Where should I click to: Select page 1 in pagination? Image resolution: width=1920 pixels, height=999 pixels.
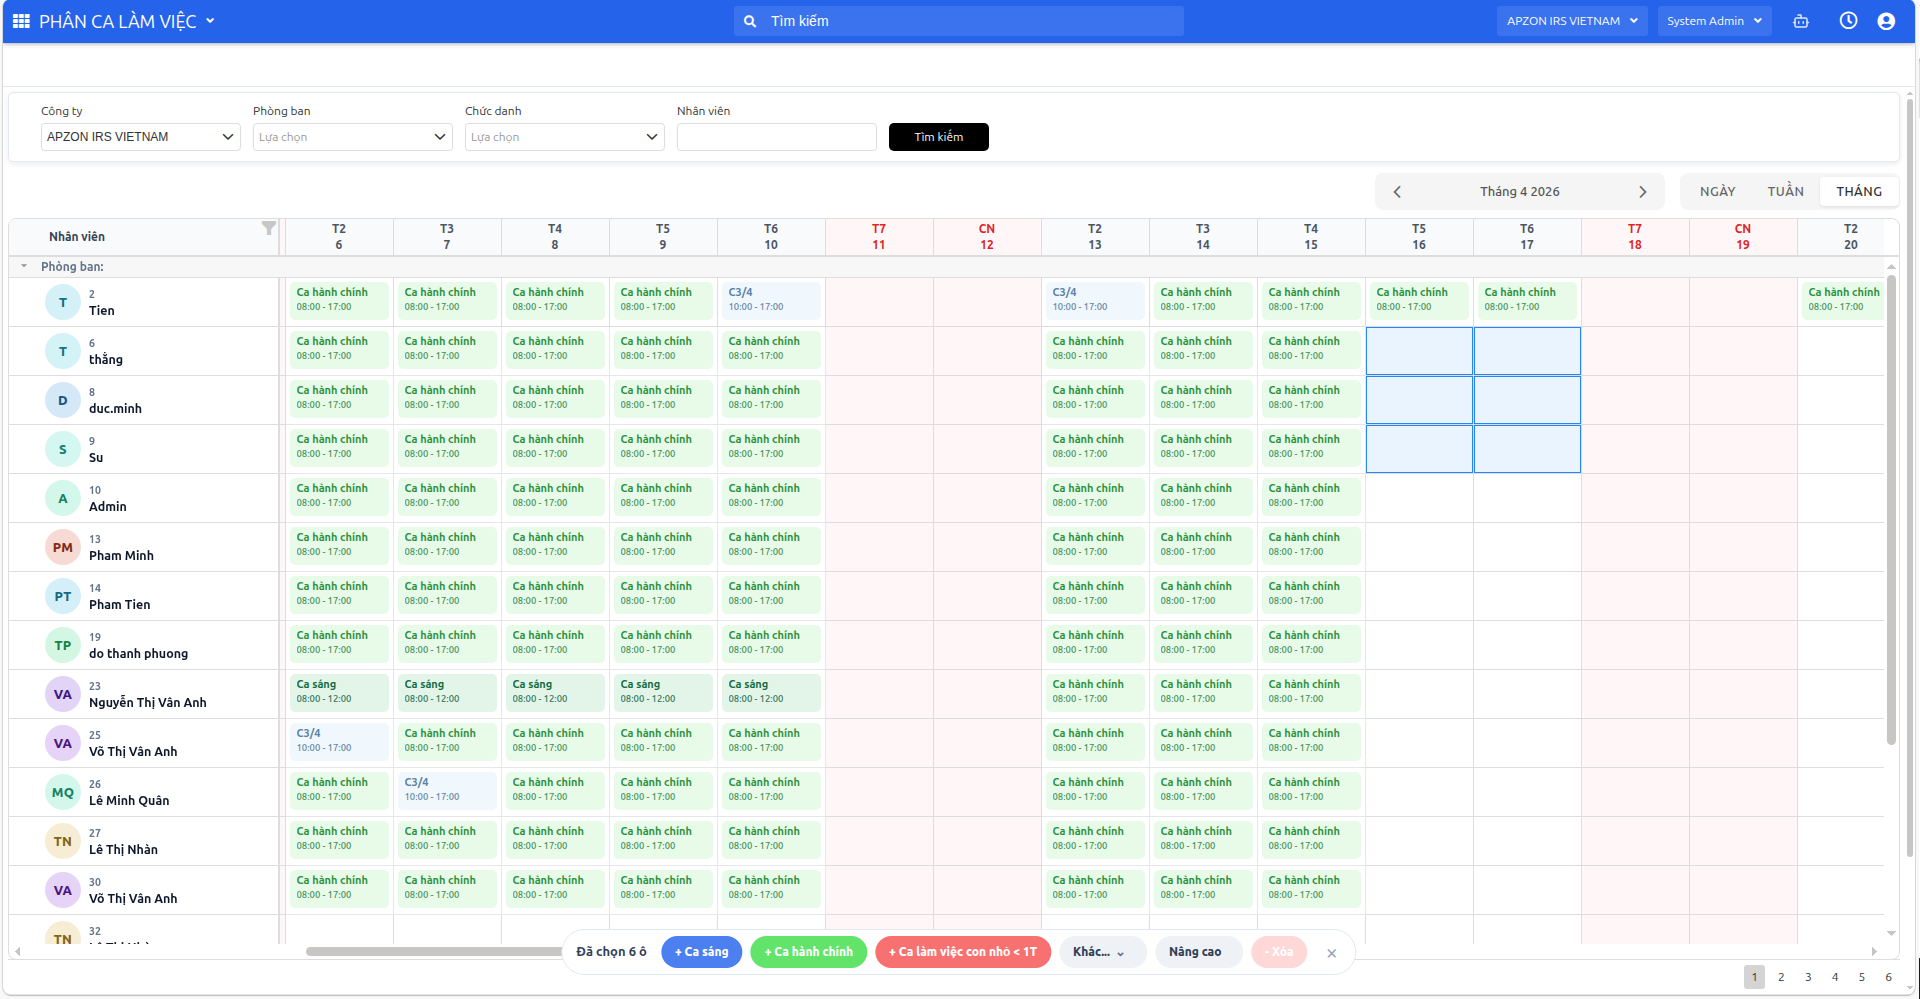1754,977
